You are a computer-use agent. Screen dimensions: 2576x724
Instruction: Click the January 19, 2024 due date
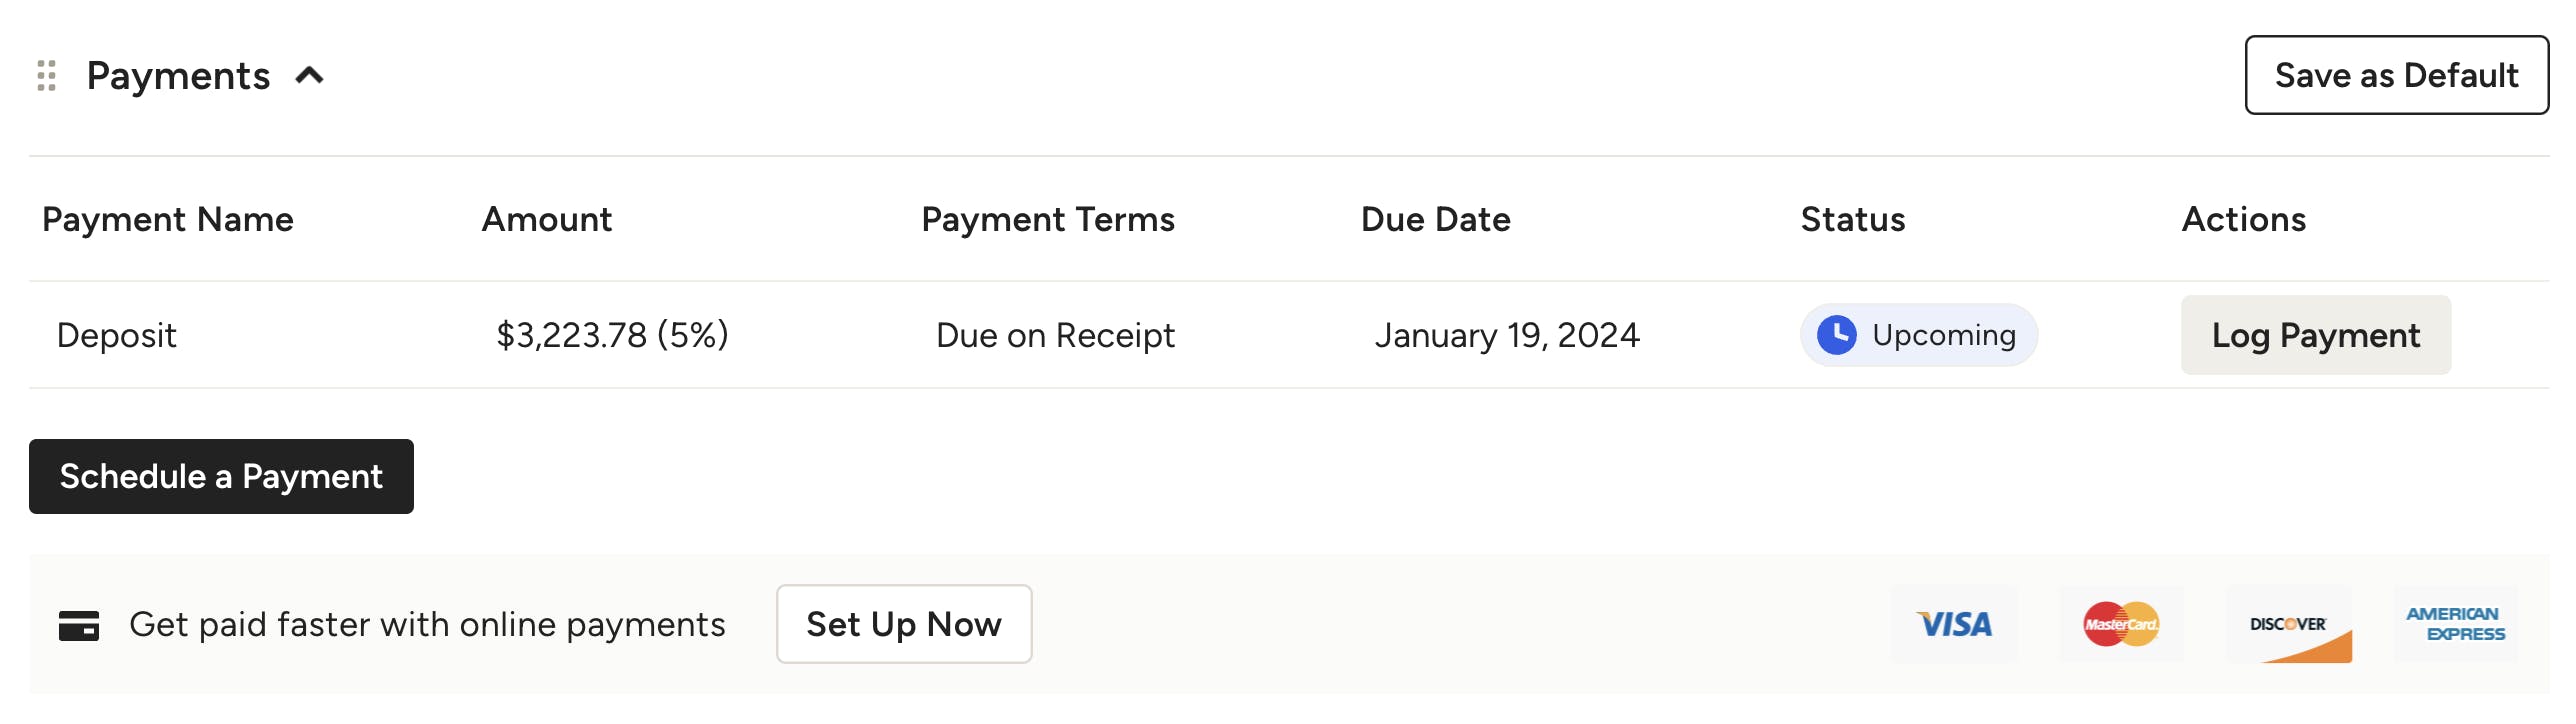(1507, 335)
